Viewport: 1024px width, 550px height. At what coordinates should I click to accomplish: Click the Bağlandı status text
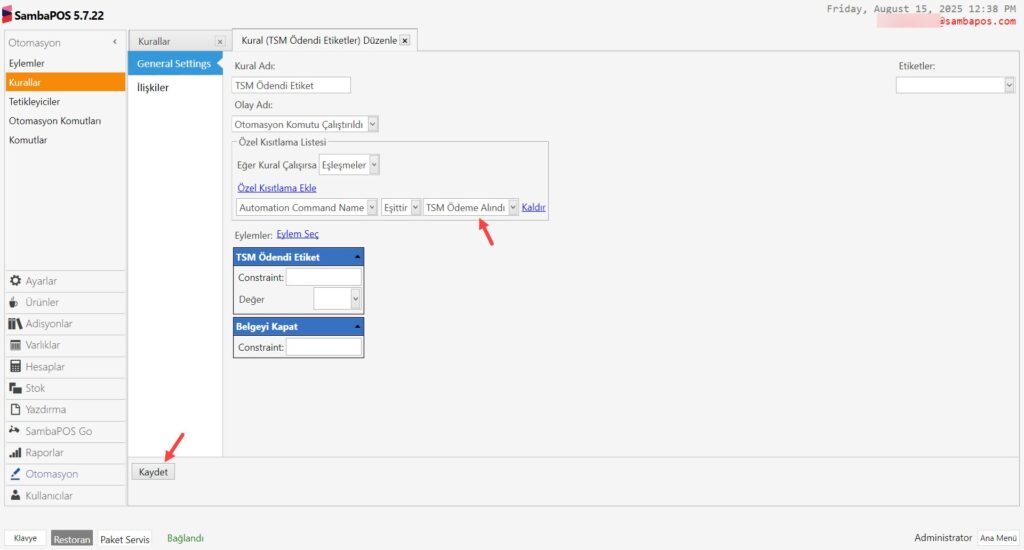pos(185,538)
